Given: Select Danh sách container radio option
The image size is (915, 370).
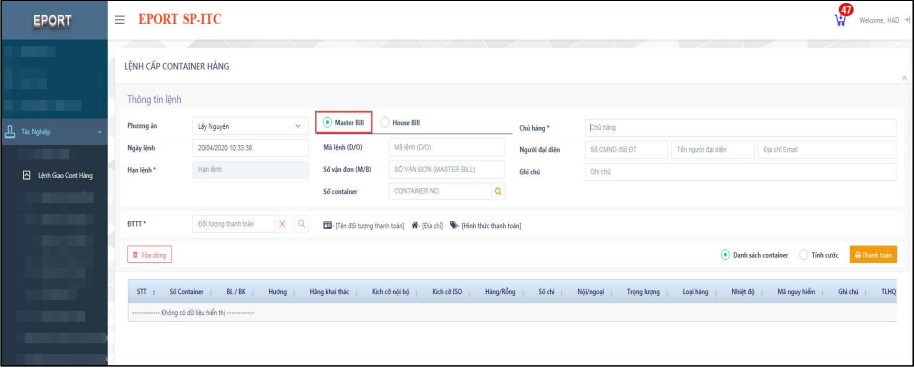Looking at the screenshot, I should pos(725,255).
